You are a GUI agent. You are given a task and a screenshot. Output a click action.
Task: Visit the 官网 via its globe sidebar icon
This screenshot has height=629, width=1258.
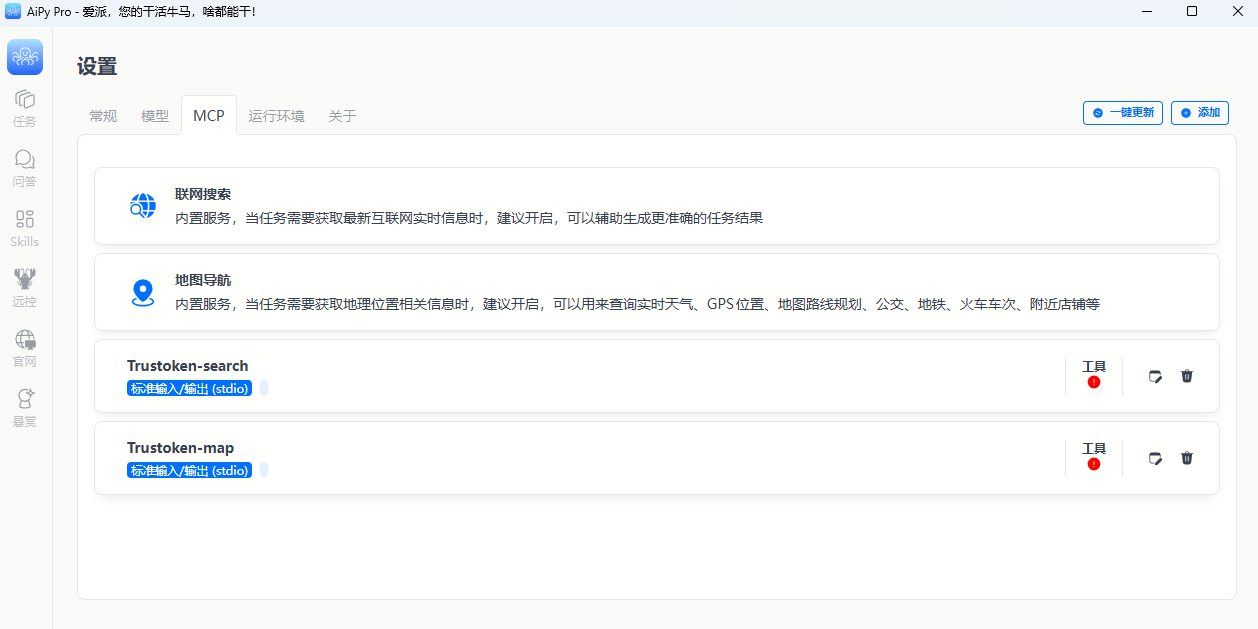point(24,348)
